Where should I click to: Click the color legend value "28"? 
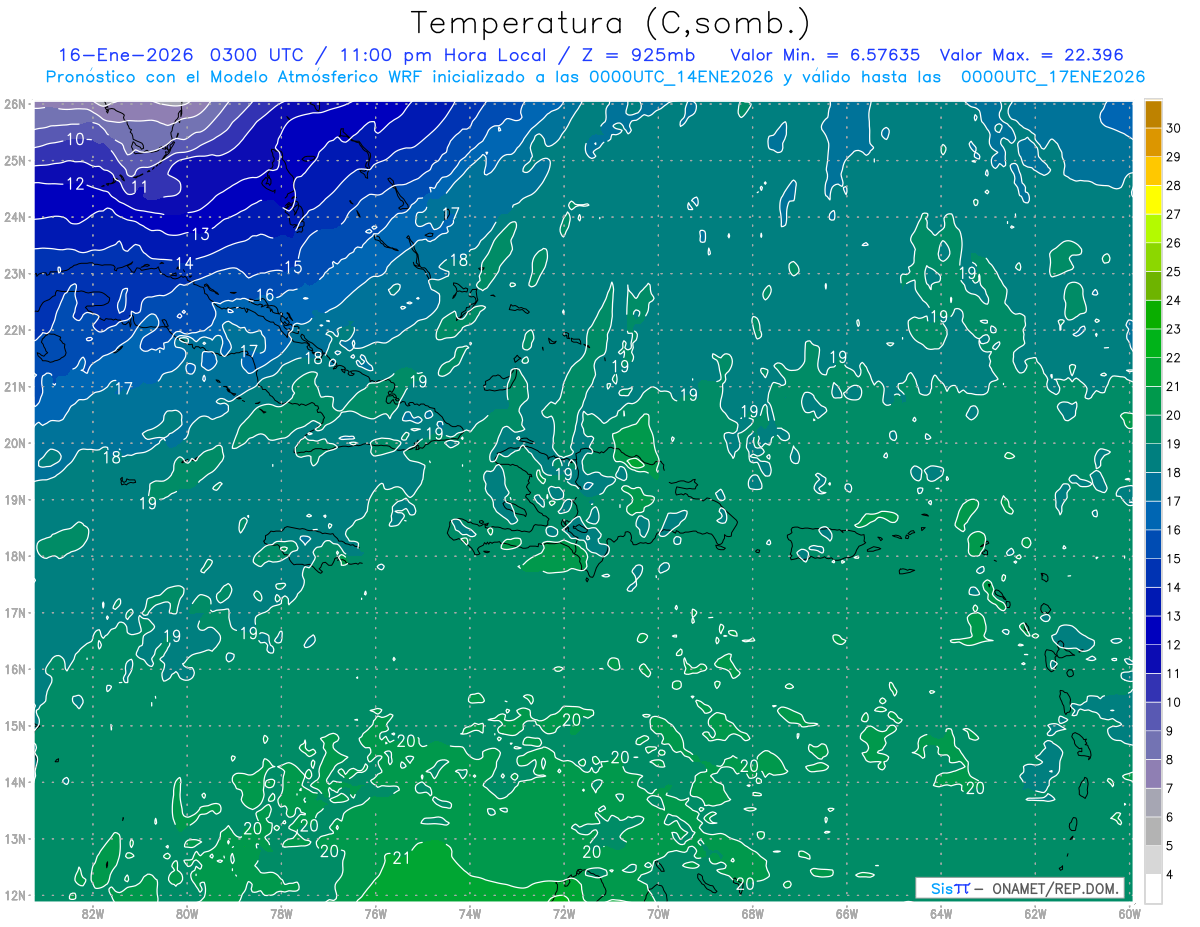pyautogui.click(x=1173, y=186)
